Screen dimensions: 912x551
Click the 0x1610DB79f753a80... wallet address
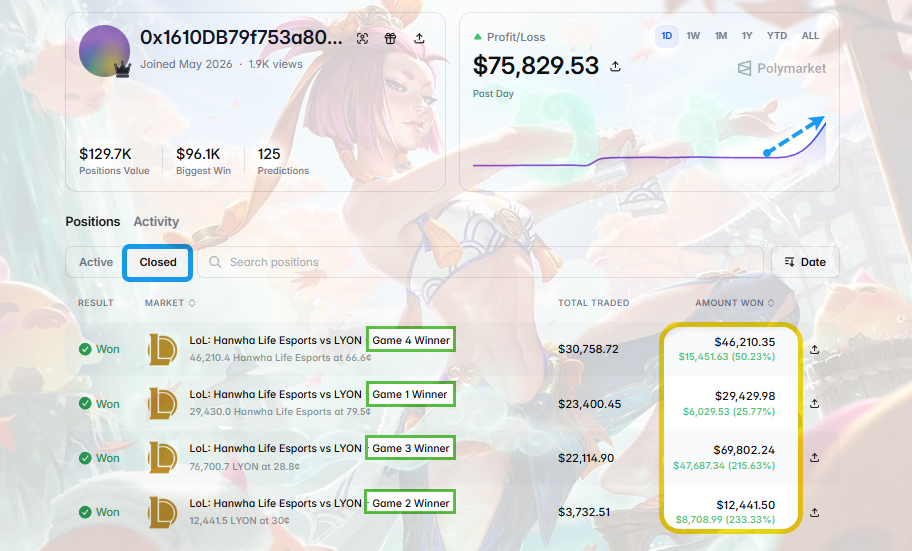coord(241,37)
